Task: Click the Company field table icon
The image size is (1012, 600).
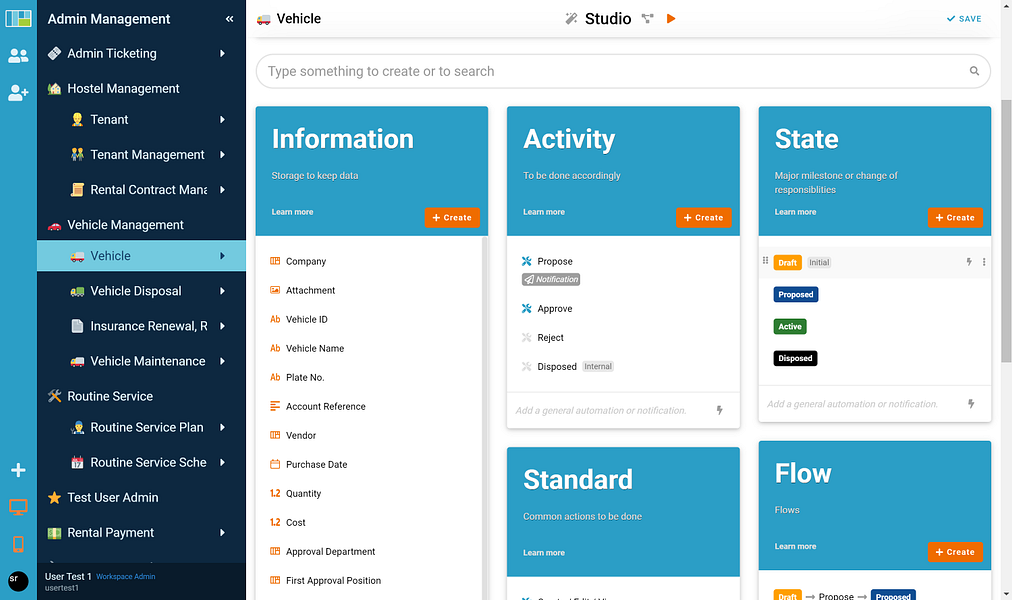Action: 275,261
